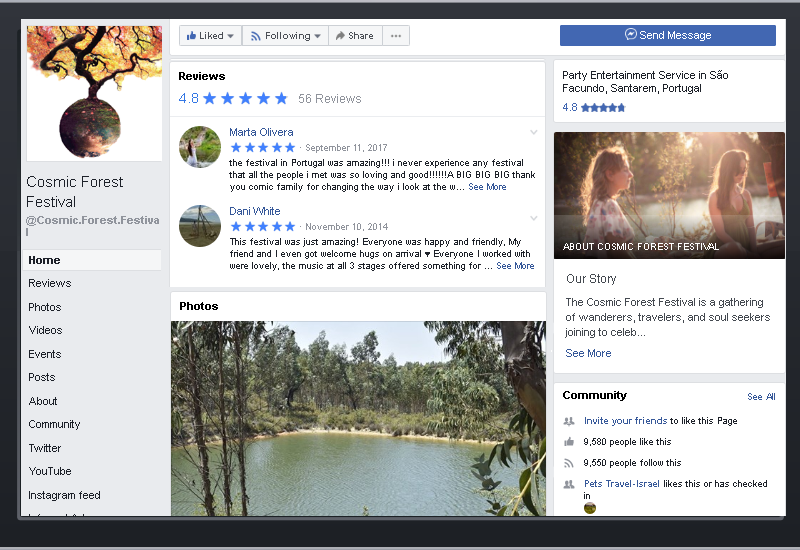The height and width of the screenshot is (550, 800).
Task: Open Dani White's profile name link
Action: click(255, 211)
